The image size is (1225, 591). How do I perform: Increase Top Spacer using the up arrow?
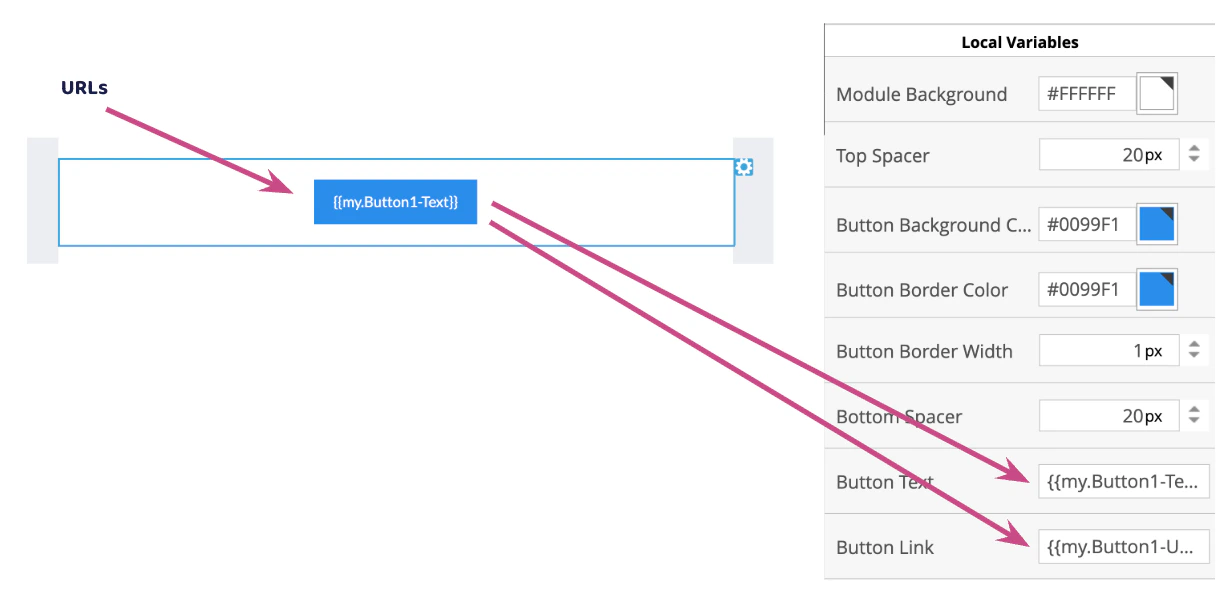(1195, 149)
